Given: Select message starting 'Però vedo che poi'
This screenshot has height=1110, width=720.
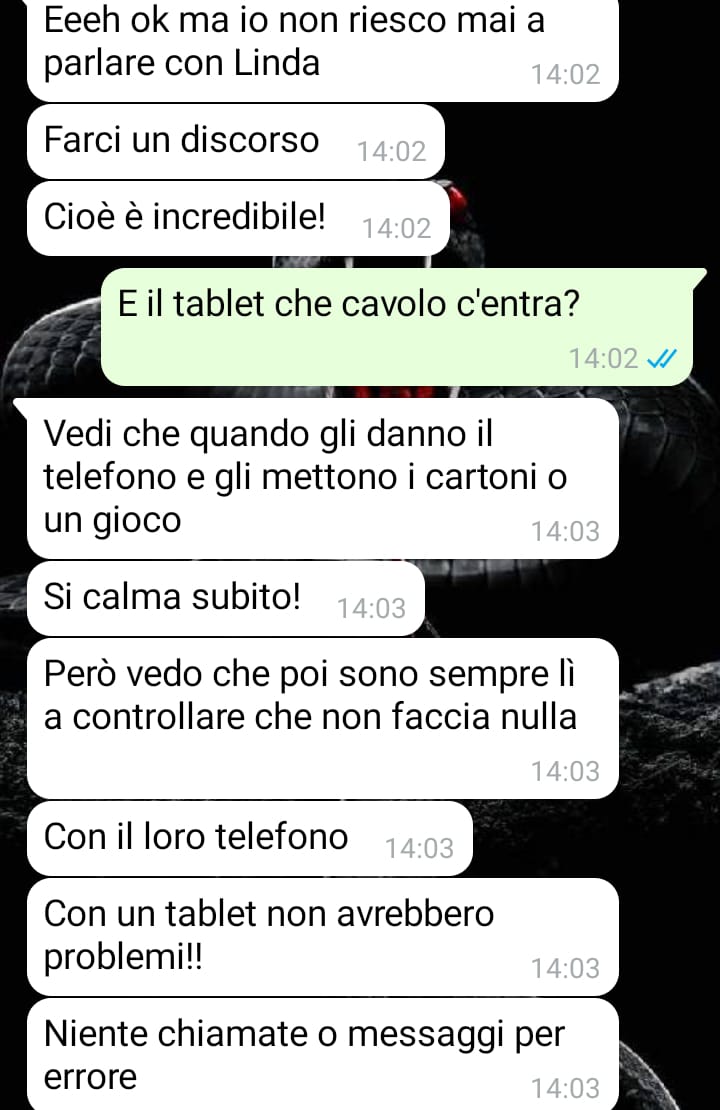Looking at the screenshot, I should (323, 719).
